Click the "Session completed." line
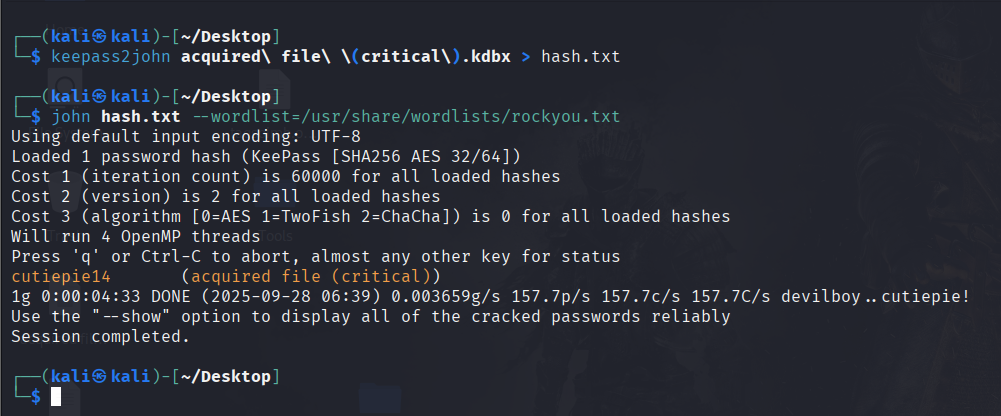The height and width of the screenshot is (416, 1001). pos(100,337)
